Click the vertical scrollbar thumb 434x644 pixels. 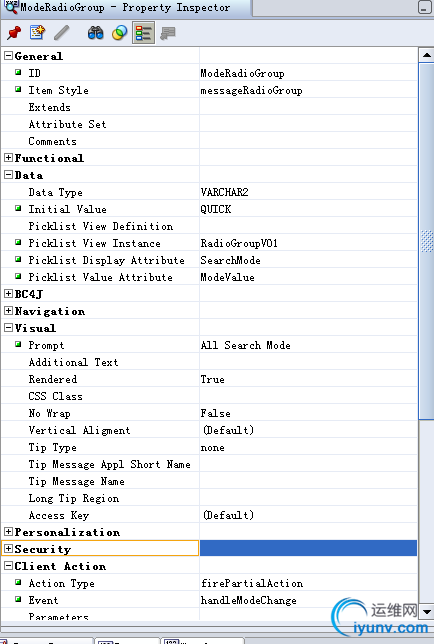tap(426, 241)
